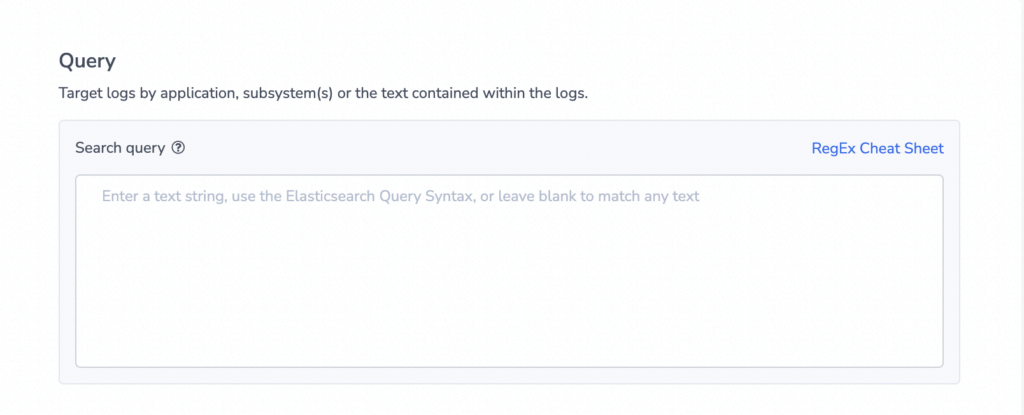The width and height of the screenshot is (1024, 415).
Task: Click the Search query label
Action: 120,148
